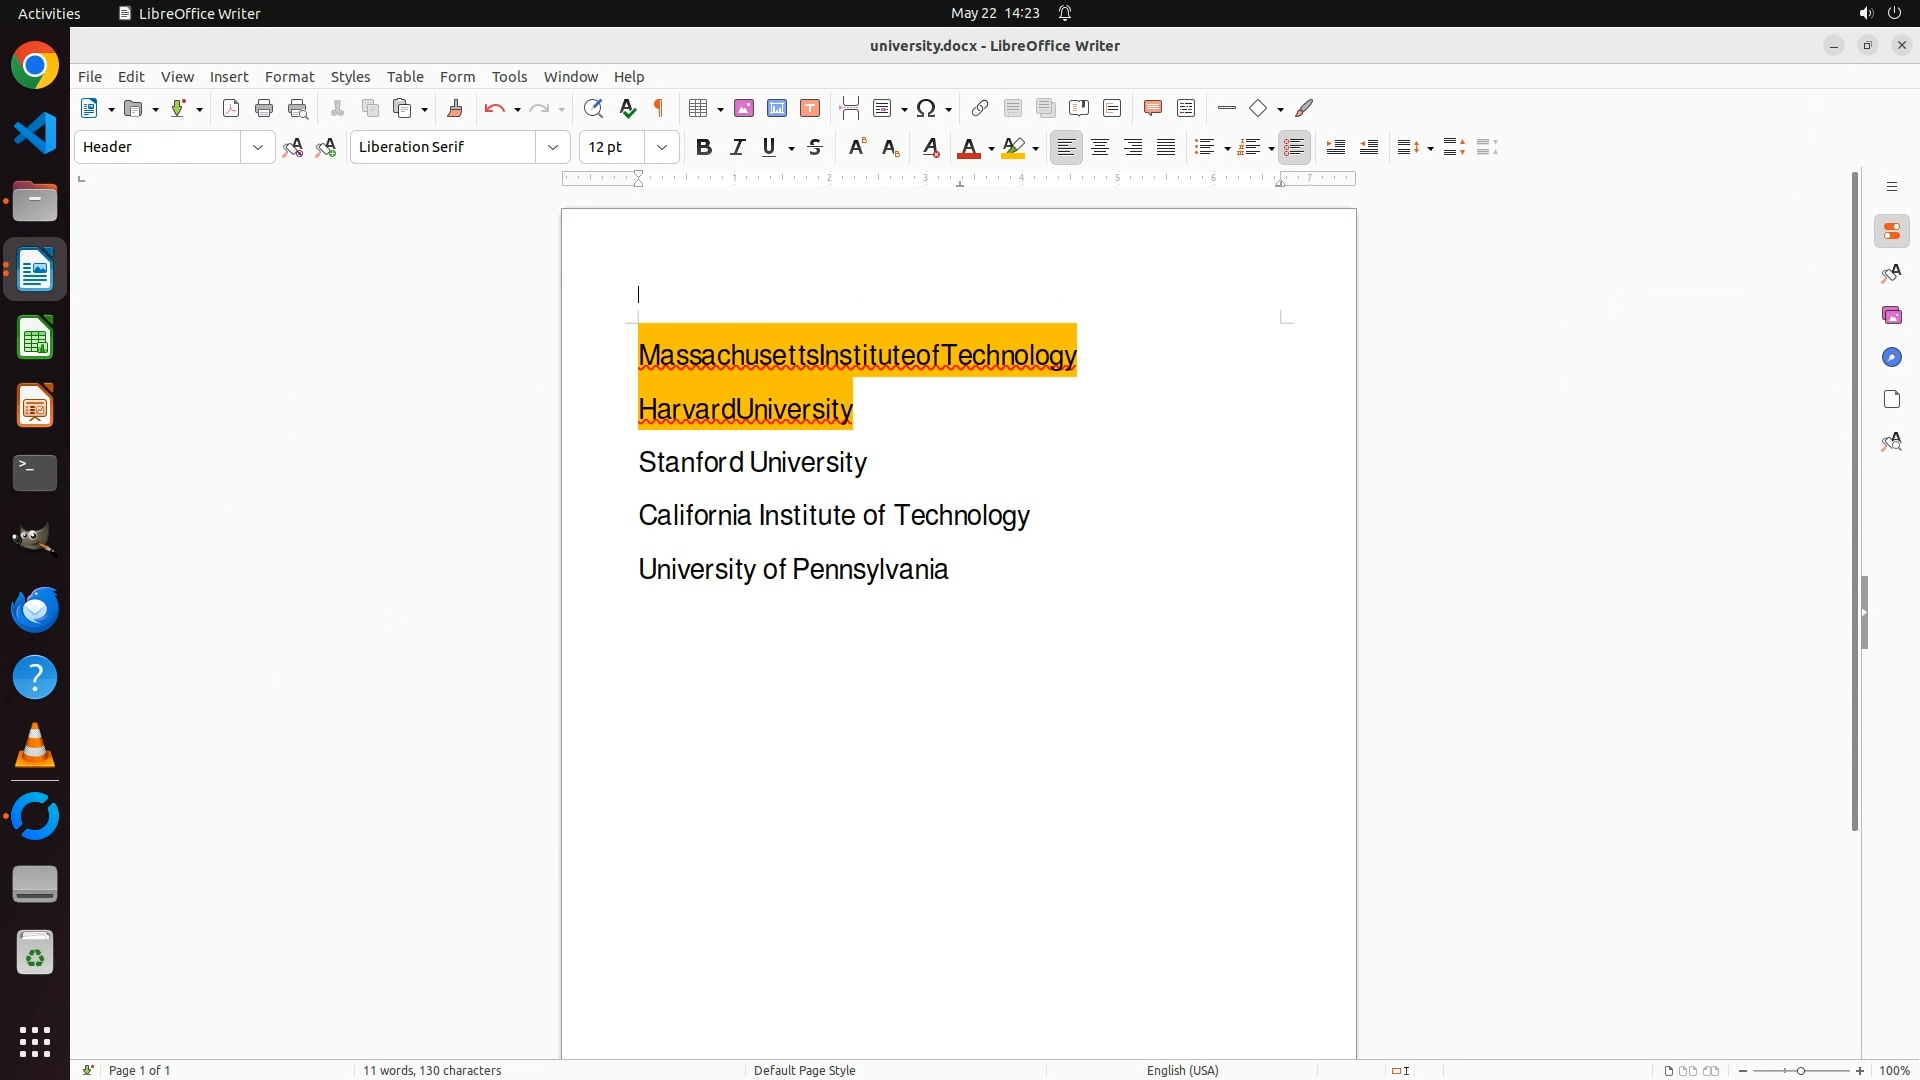The height and width of the screenshot is (1080, 1920).
Task: Click the Clone Formatting paintbrush icon
Action: click(x=455, y=109)
